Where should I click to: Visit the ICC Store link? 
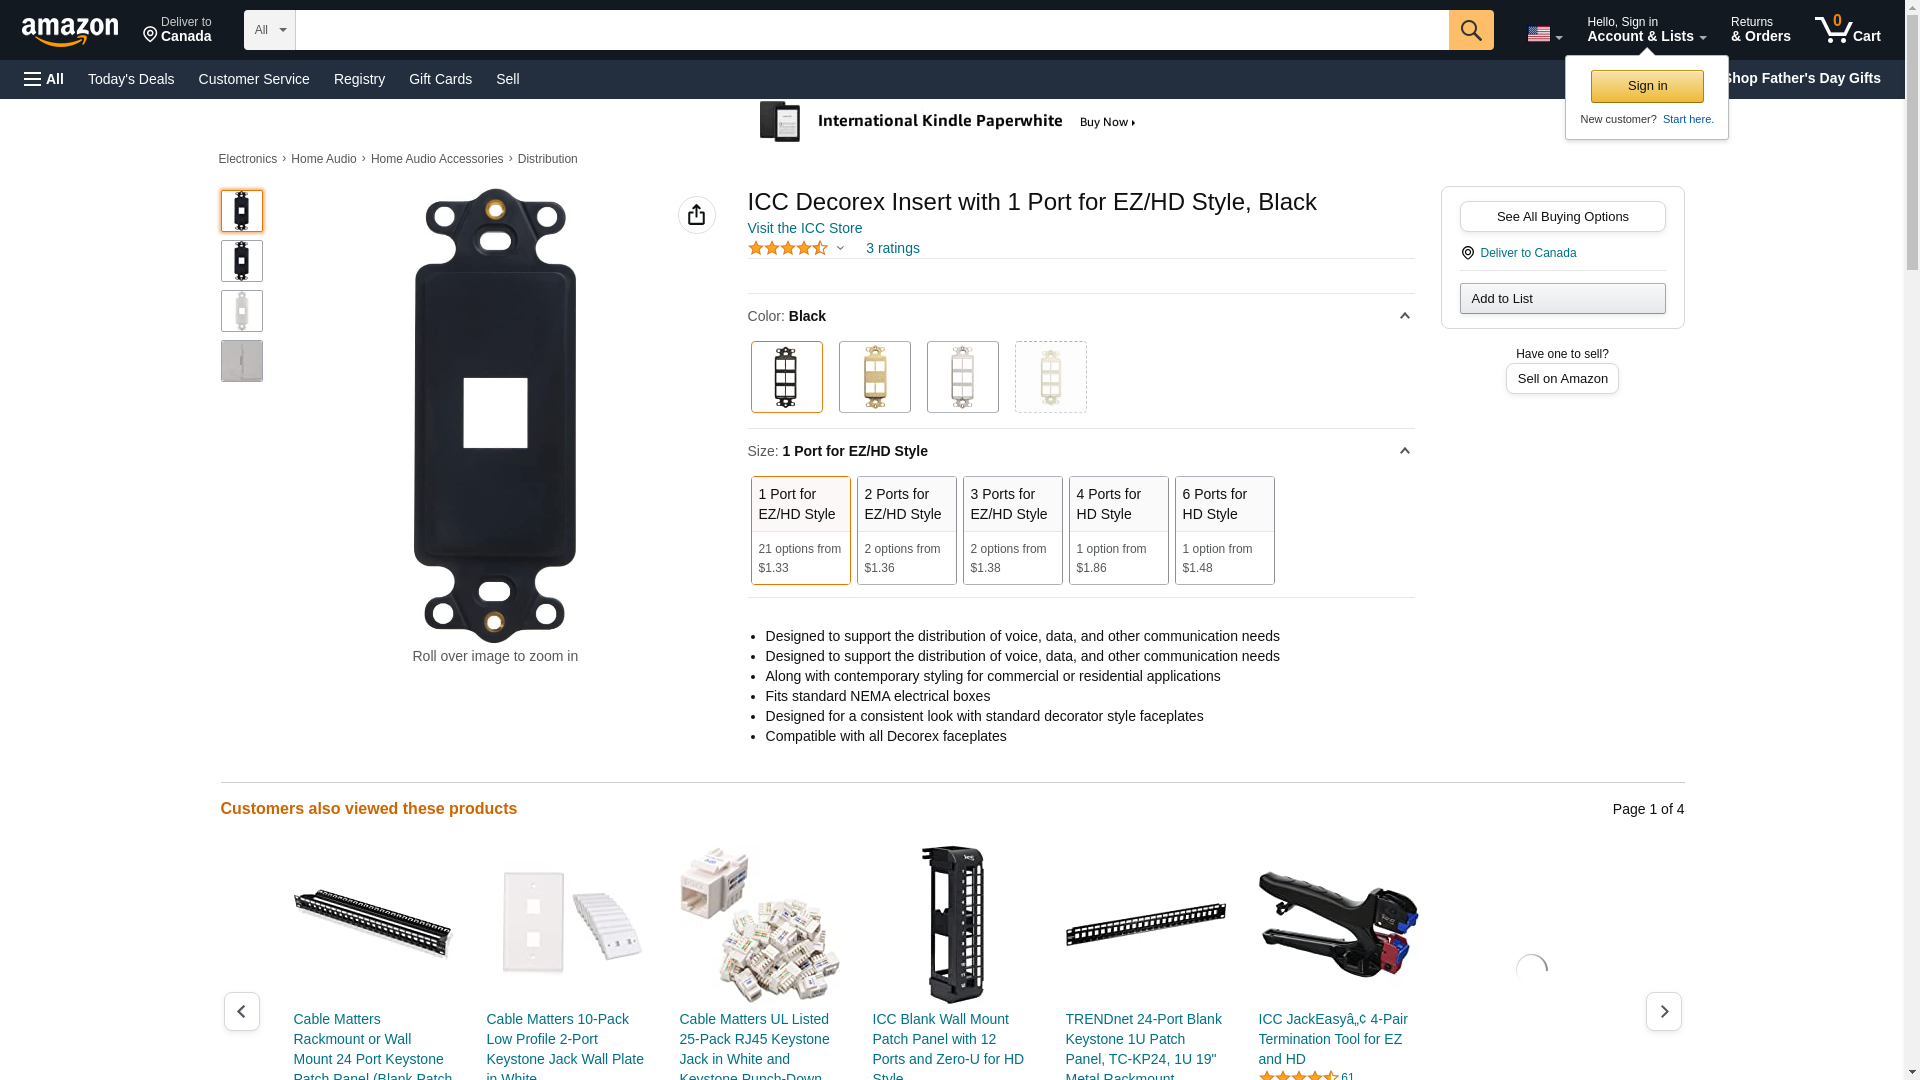click(x=804, y=228)
